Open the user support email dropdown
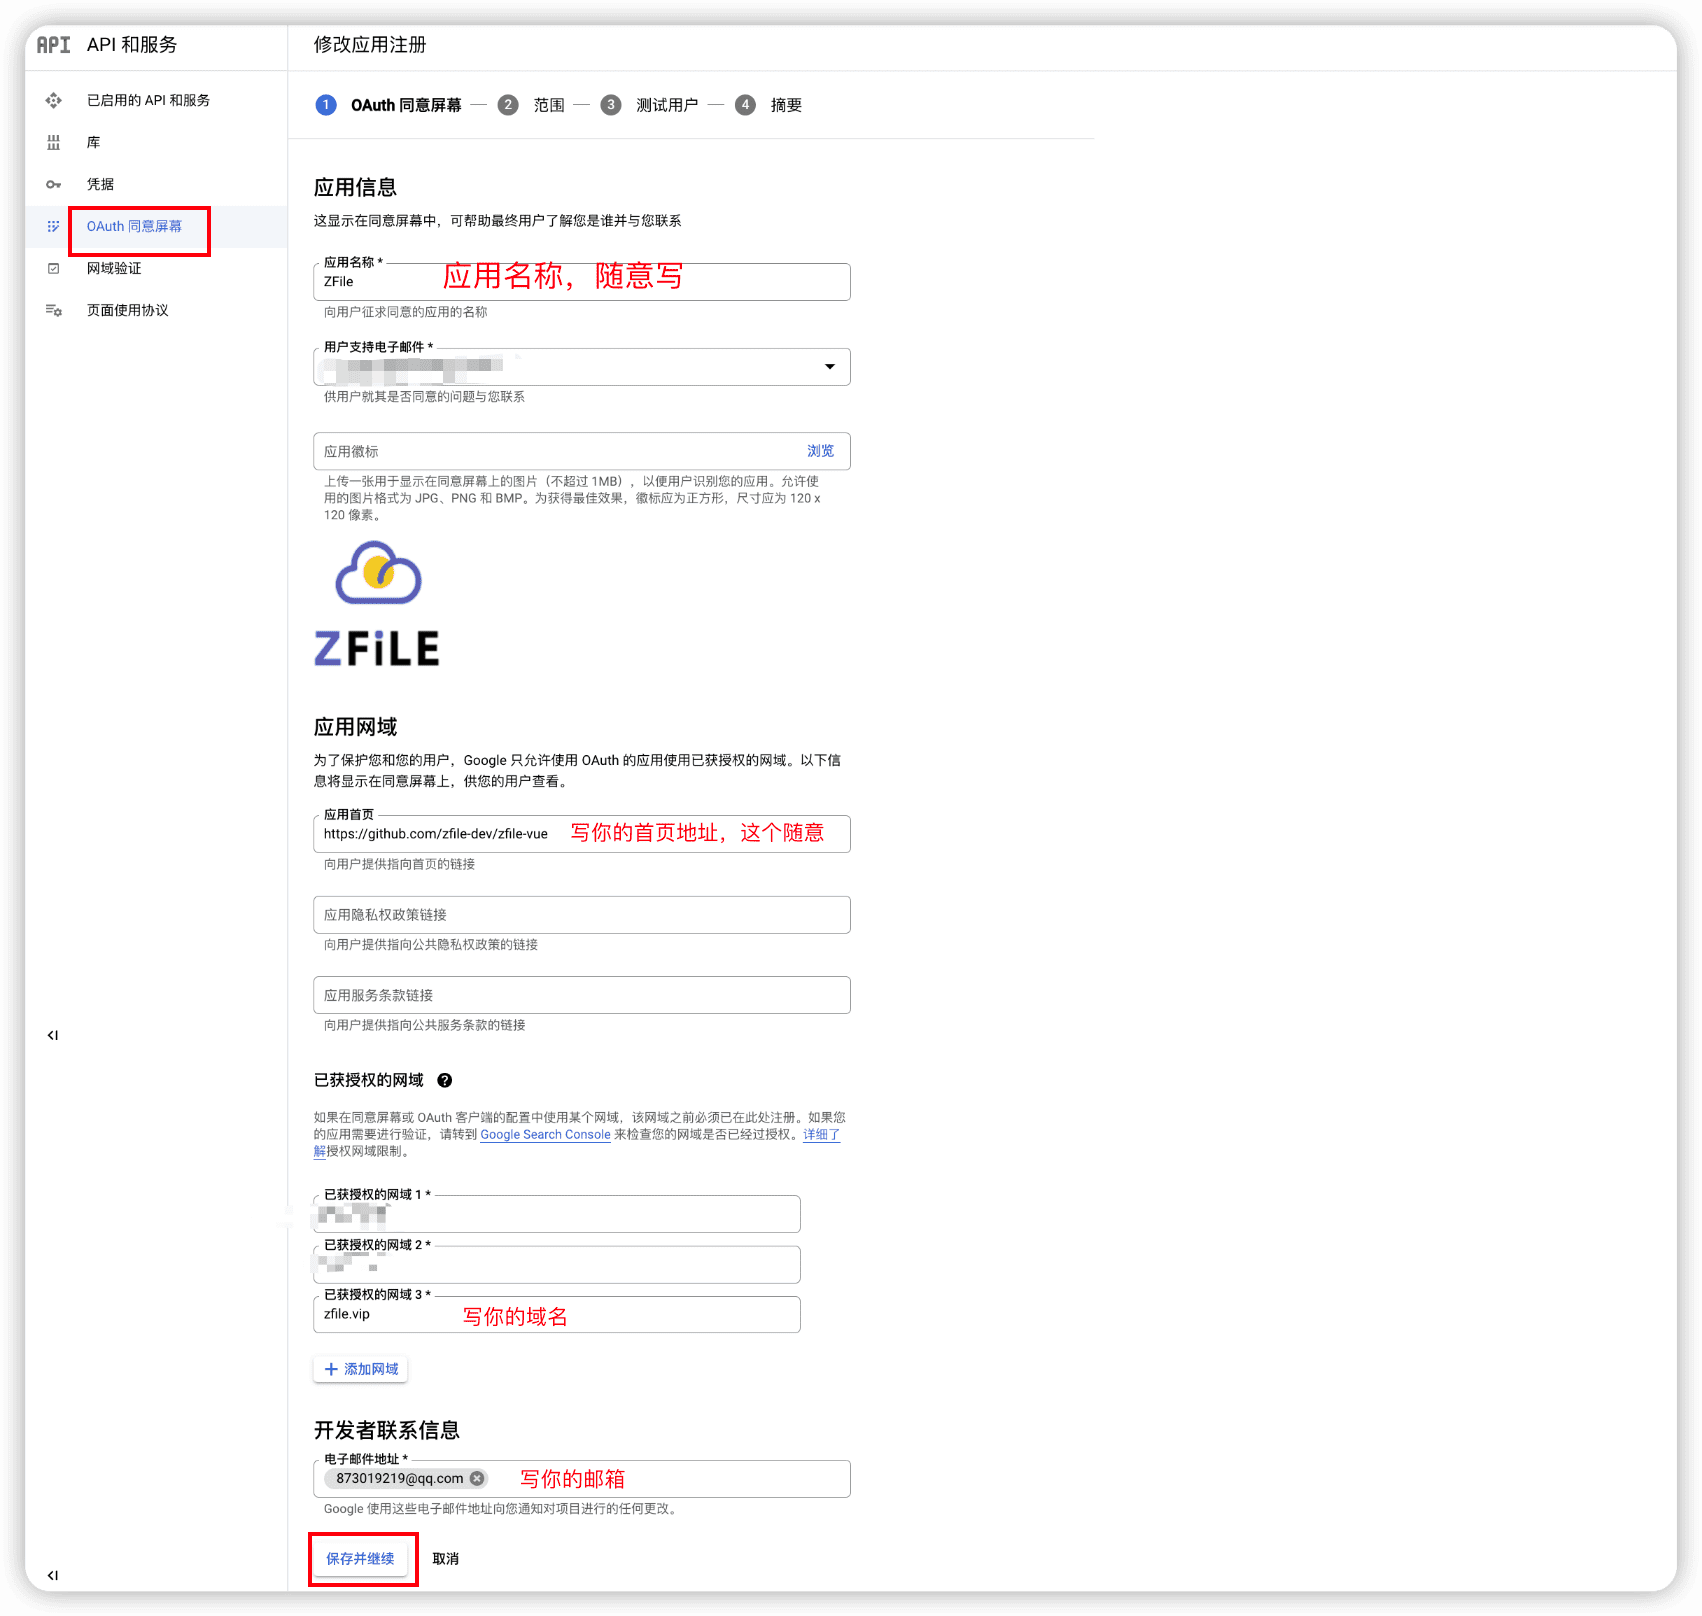 point(829,366)
